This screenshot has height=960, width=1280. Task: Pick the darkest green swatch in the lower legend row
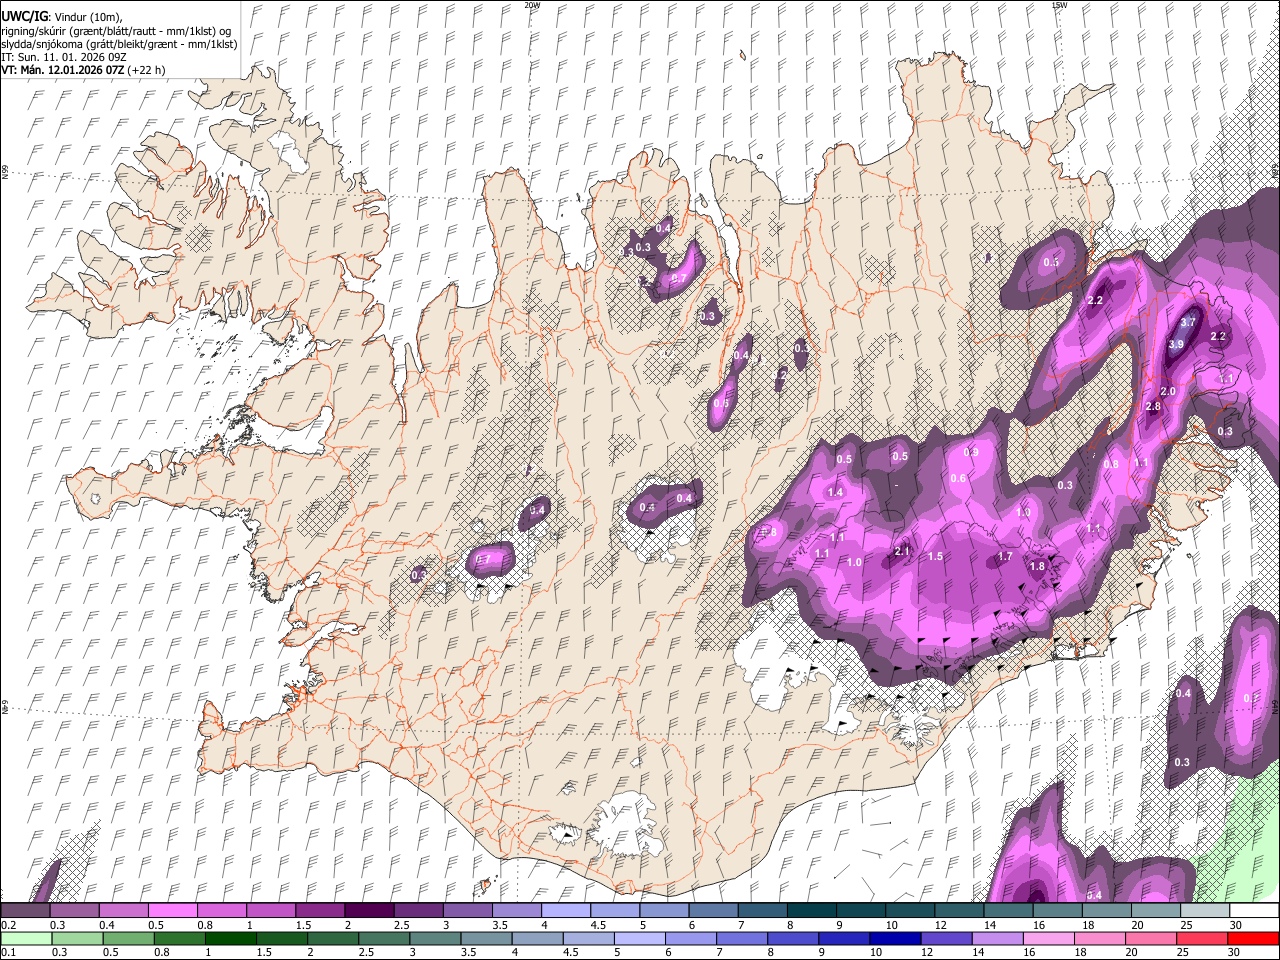(x=229, y=939)
